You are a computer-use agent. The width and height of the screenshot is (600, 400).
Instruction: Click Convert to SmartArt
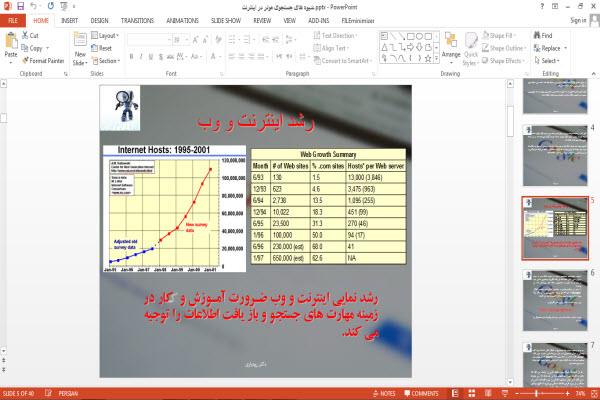[343, 61]
